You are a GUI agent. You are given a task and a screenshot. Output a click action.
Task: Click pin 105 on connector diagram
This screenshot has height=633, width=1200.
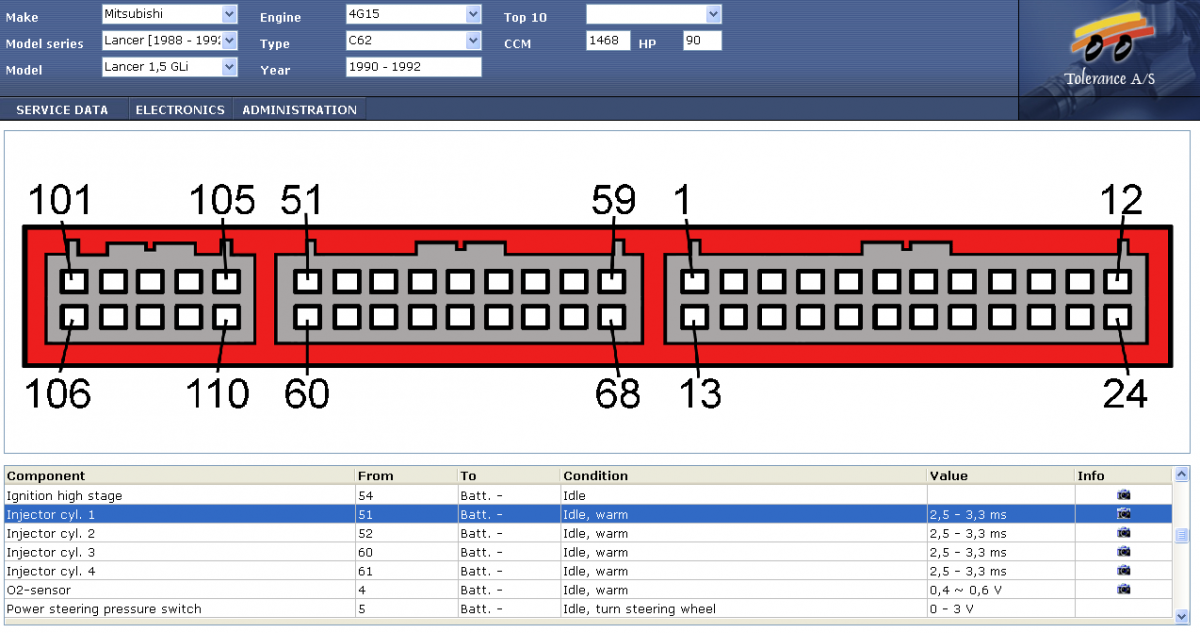[x=228, y=281]
